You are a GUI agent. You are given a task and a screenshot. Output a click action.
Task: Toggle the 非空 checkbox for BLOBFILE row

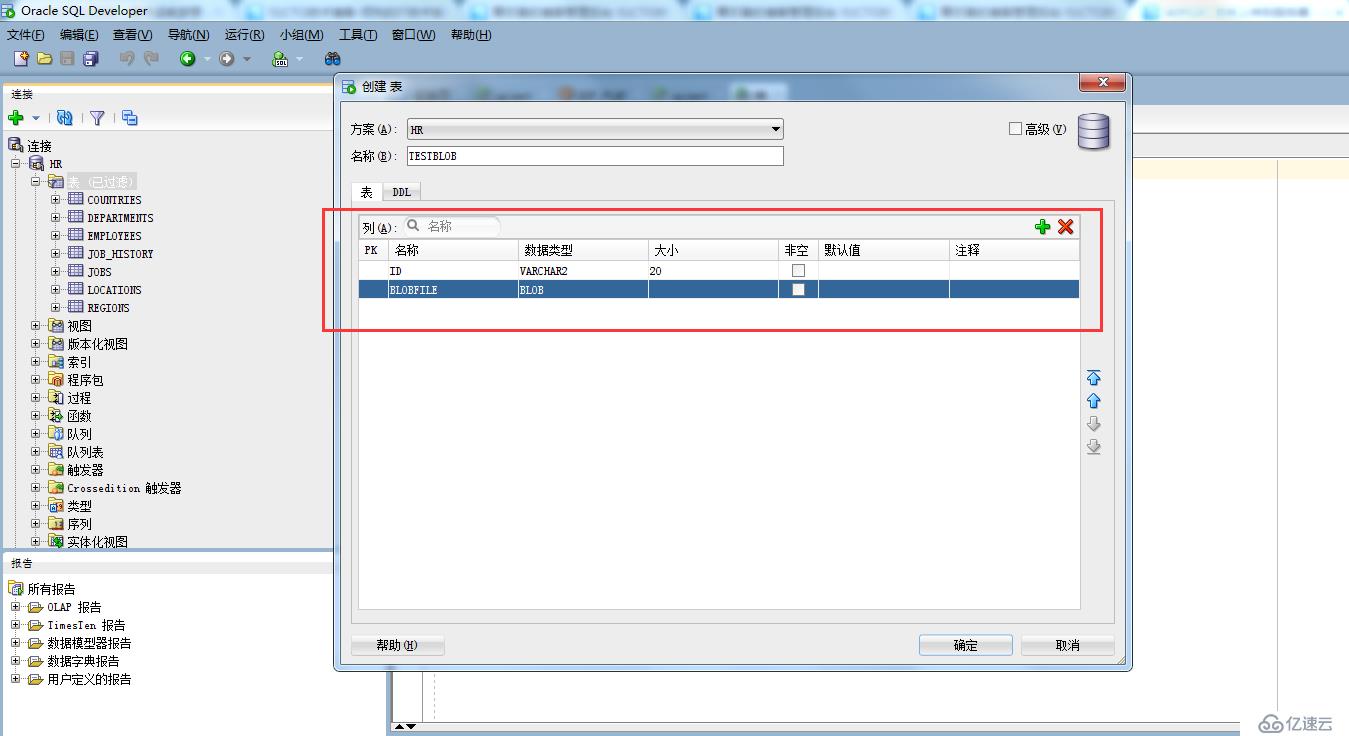click(x=798, y=290)
